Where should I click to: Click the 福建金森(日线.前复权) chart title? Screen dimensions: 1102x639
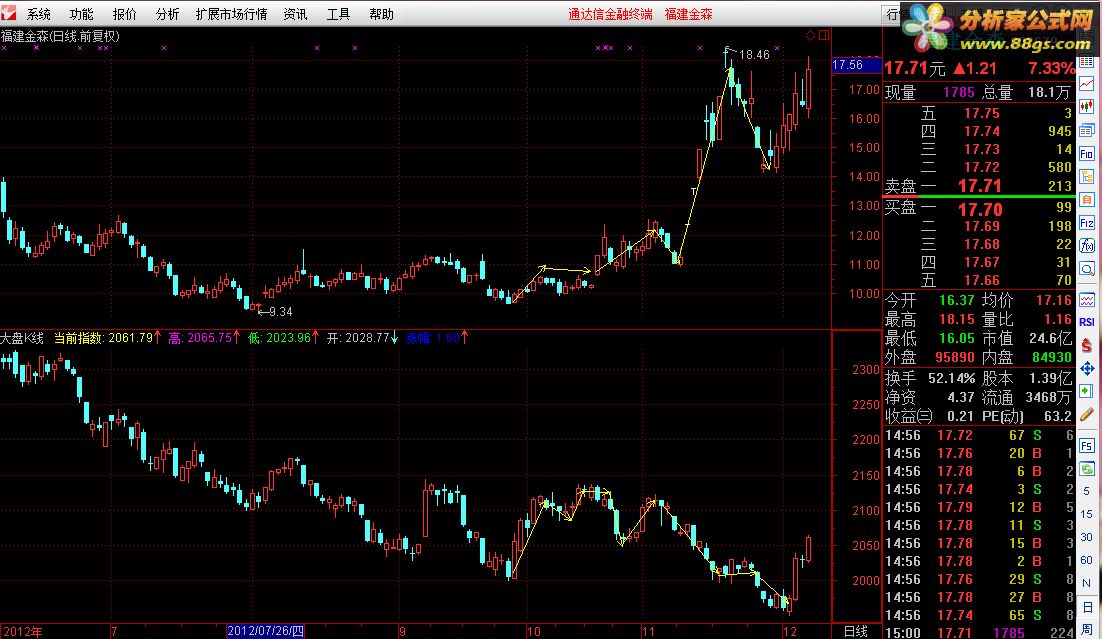point(60,36)
